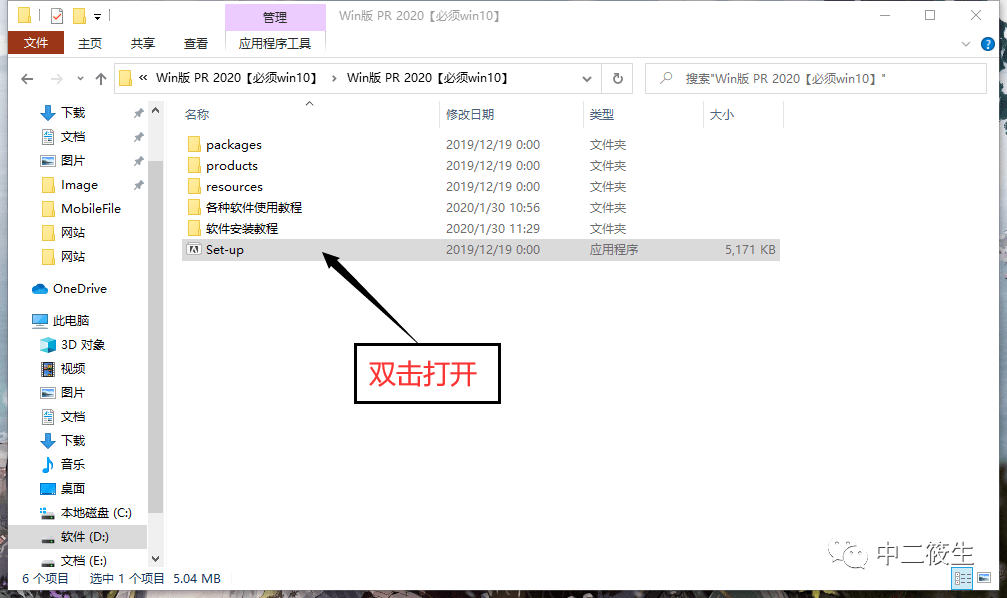Click the refresh icon next to address bar
This screenshot has width=1007, height=598.
click(618, 79)
